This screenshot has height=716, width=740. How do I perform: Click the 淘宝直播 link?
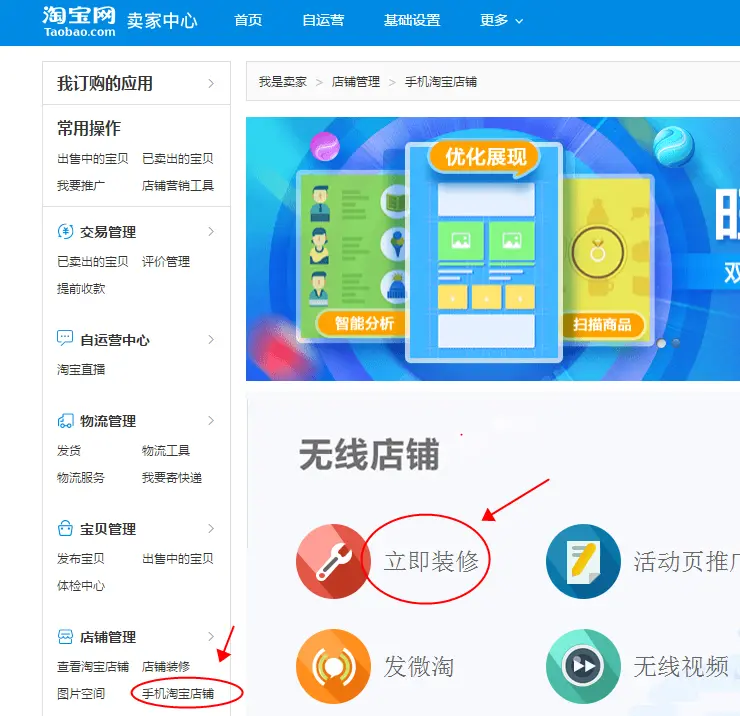(81, 369)
